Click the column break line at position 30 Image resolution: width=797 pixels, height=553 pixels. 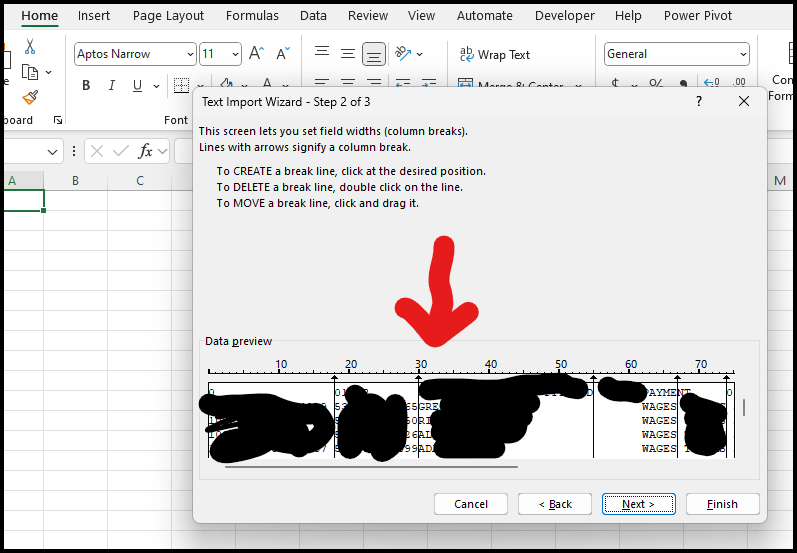point(419,420)
